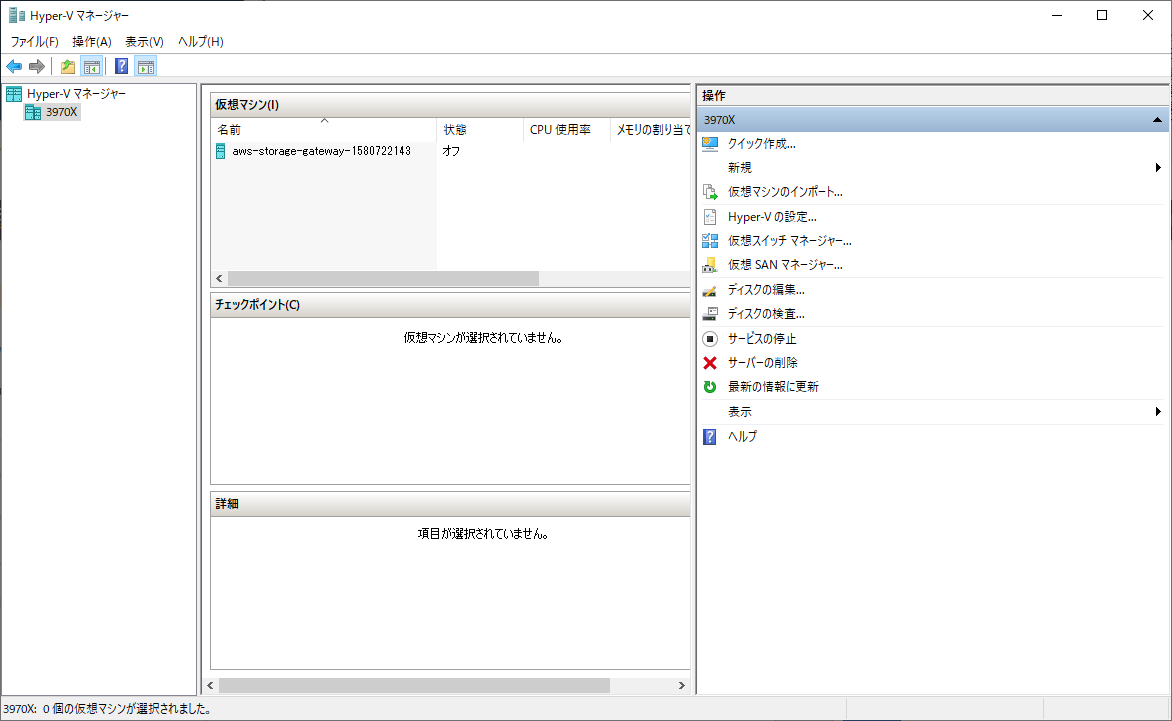Click the サービスの停止 stop icon
Screen dimensions: 1172x721
pyautogui.click(x=710, y=338)
